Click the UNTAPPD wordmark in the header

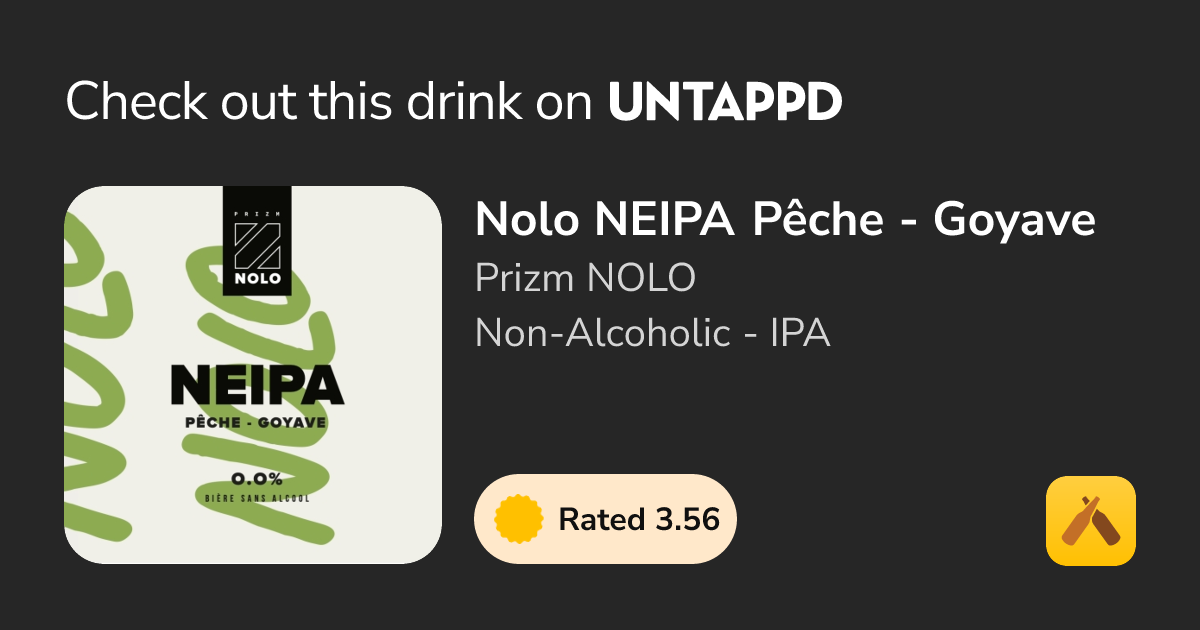(x=725, y=101)
